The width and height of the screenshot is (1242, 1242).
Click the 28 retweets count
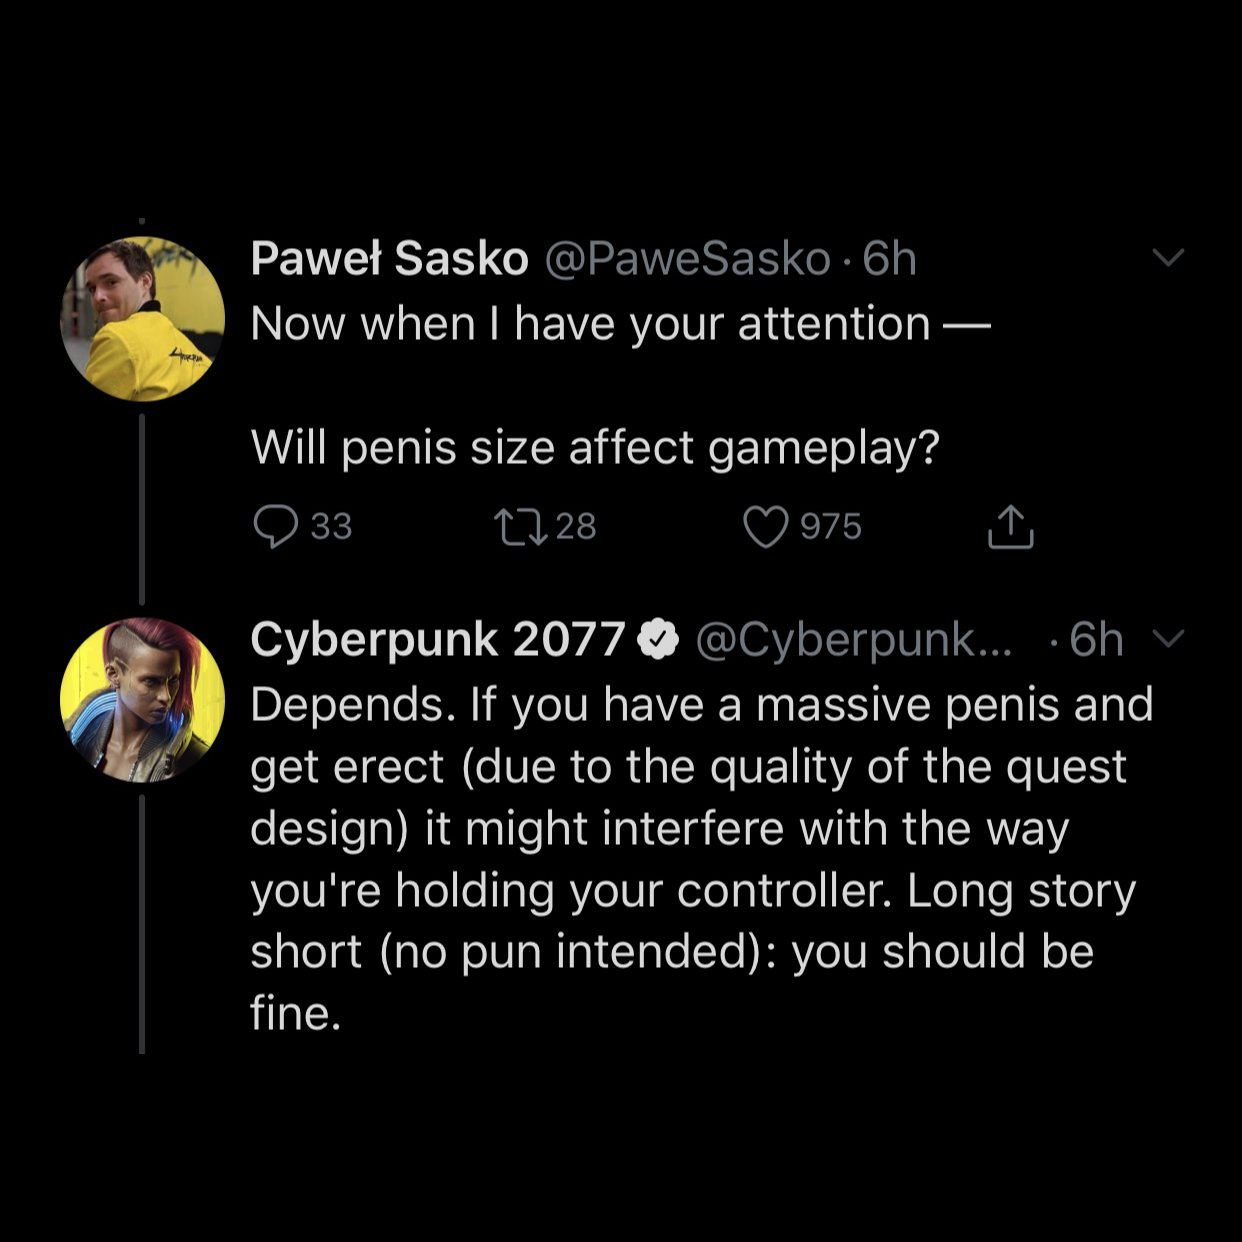pos(575,527)
